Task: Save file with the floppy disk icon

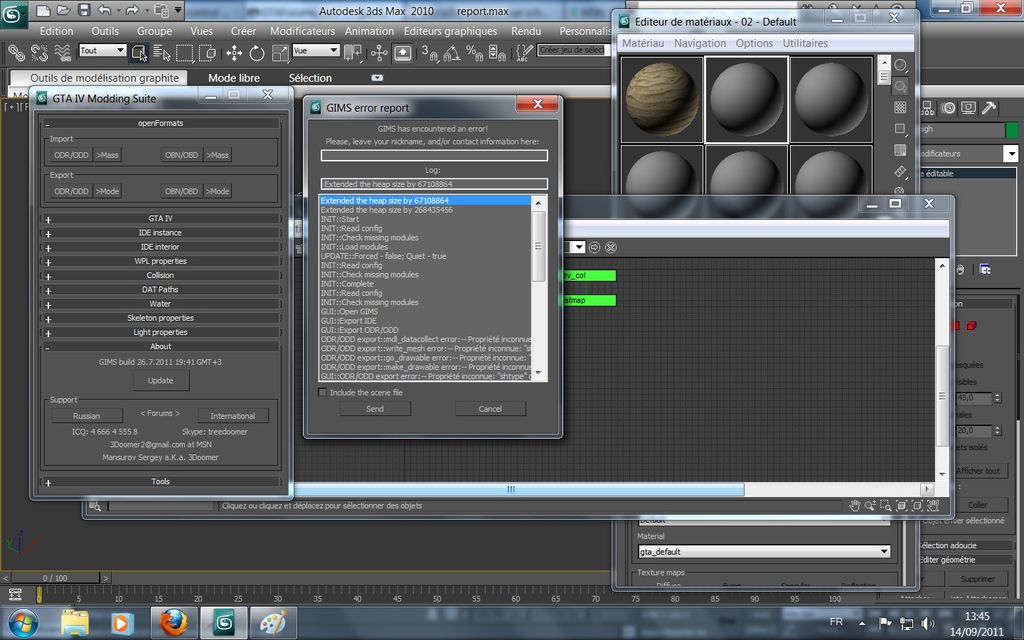Action: [x=84, y=10]
